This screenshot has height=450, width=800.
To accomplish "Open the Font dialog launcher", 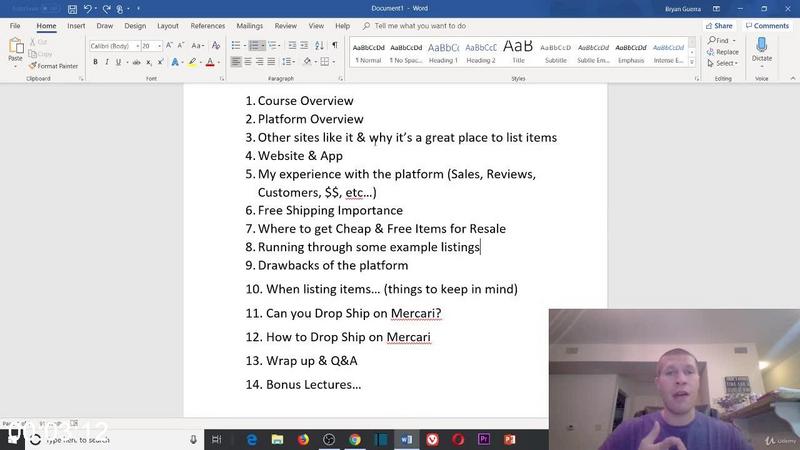I will click(x=222, y=79).
